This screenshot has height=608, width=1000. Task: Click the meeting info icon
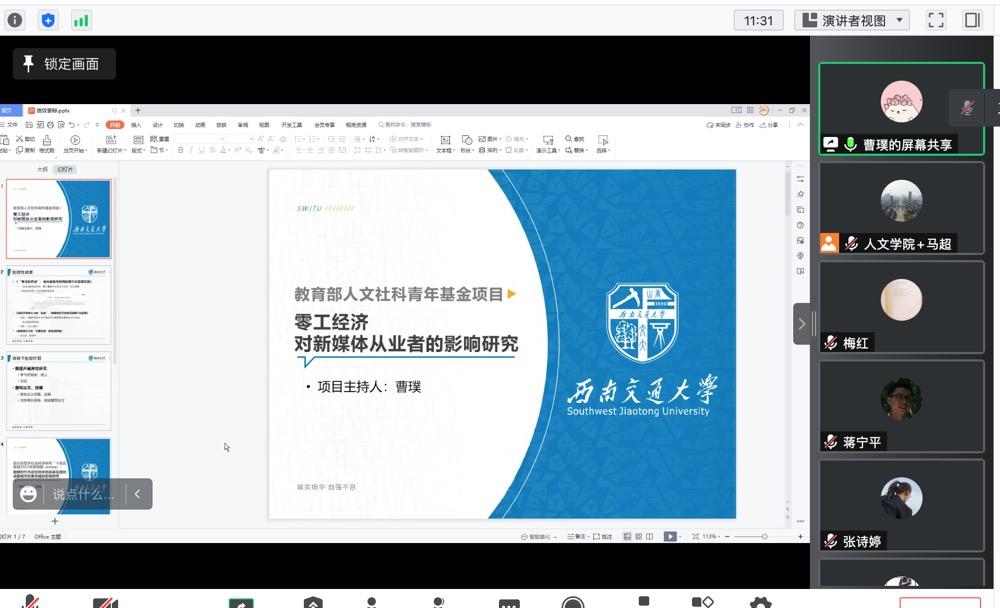pyautogui.click(x=15, y=20)
